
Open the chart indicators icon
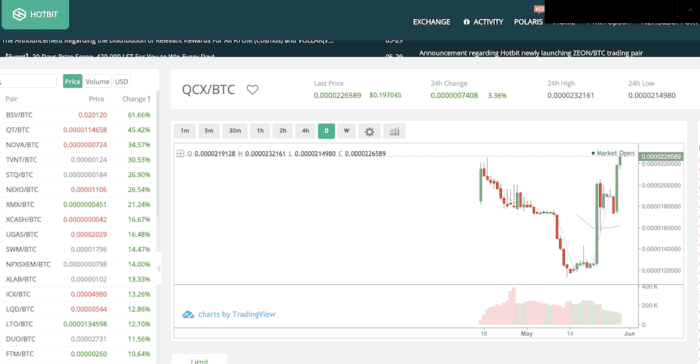tap(394, 131)
